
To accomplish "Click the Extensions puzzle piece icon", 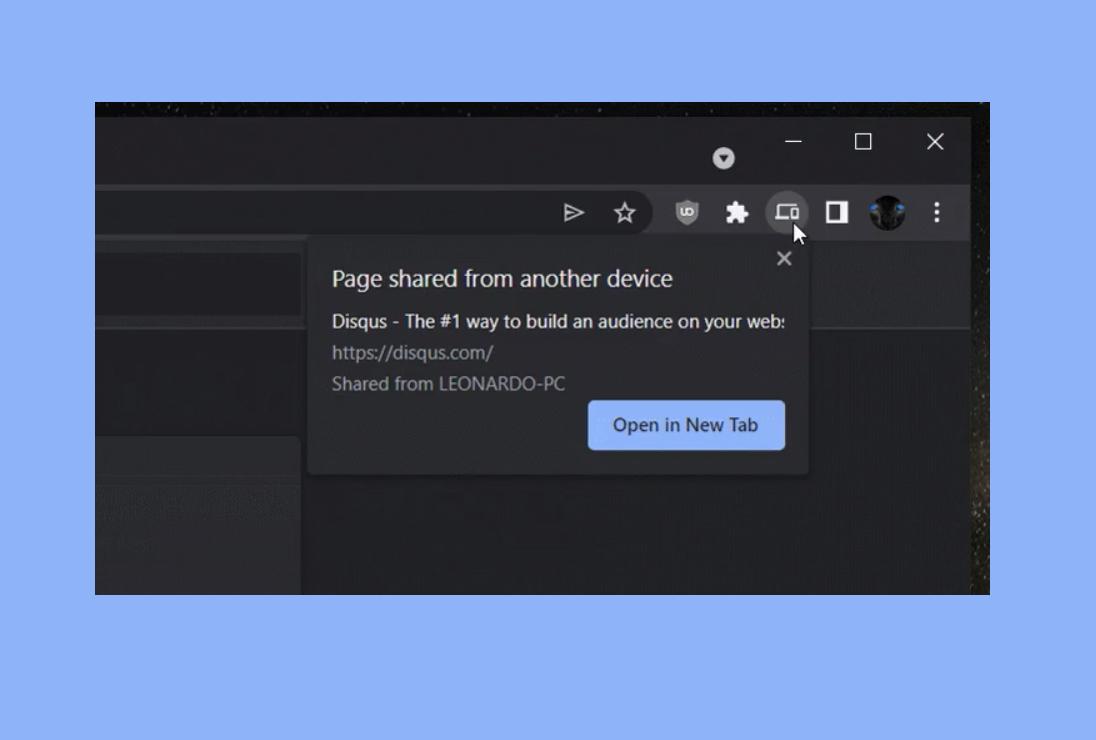I will (738, 212).
